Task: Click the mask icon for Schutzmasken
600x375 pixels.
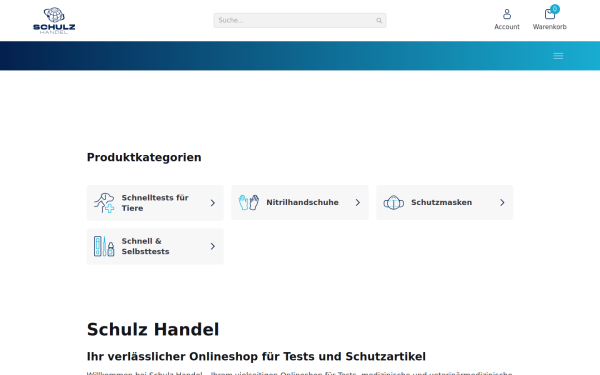Action: click(393, 202)
